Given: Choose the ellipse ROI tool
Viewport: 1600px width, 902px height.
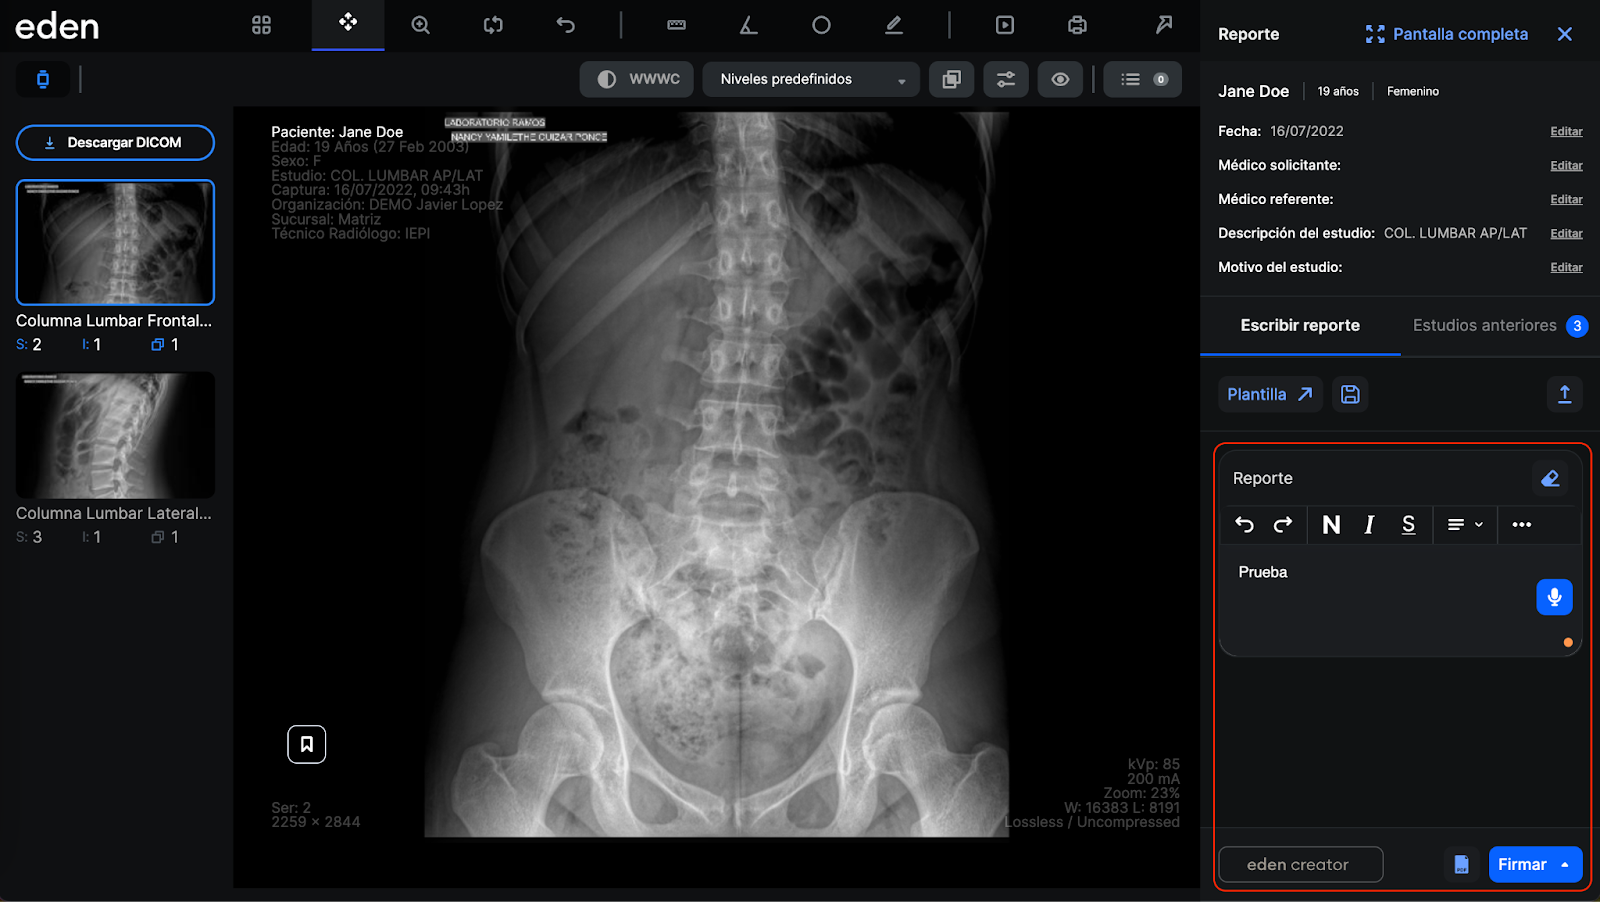Looking at the screenshot, I should (x=821, y=25).
